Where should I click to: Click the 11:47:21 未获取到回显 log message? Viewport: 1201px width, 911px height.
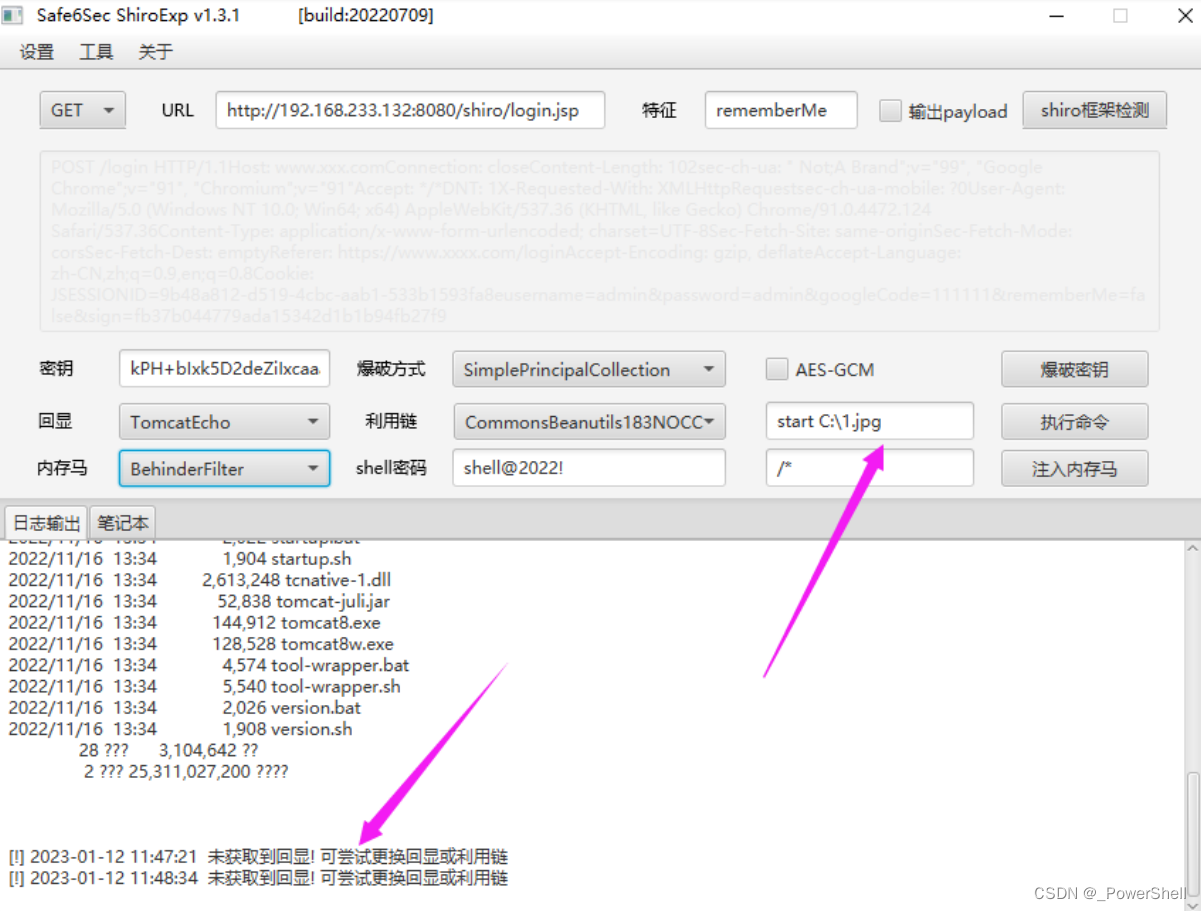(258, 857)
